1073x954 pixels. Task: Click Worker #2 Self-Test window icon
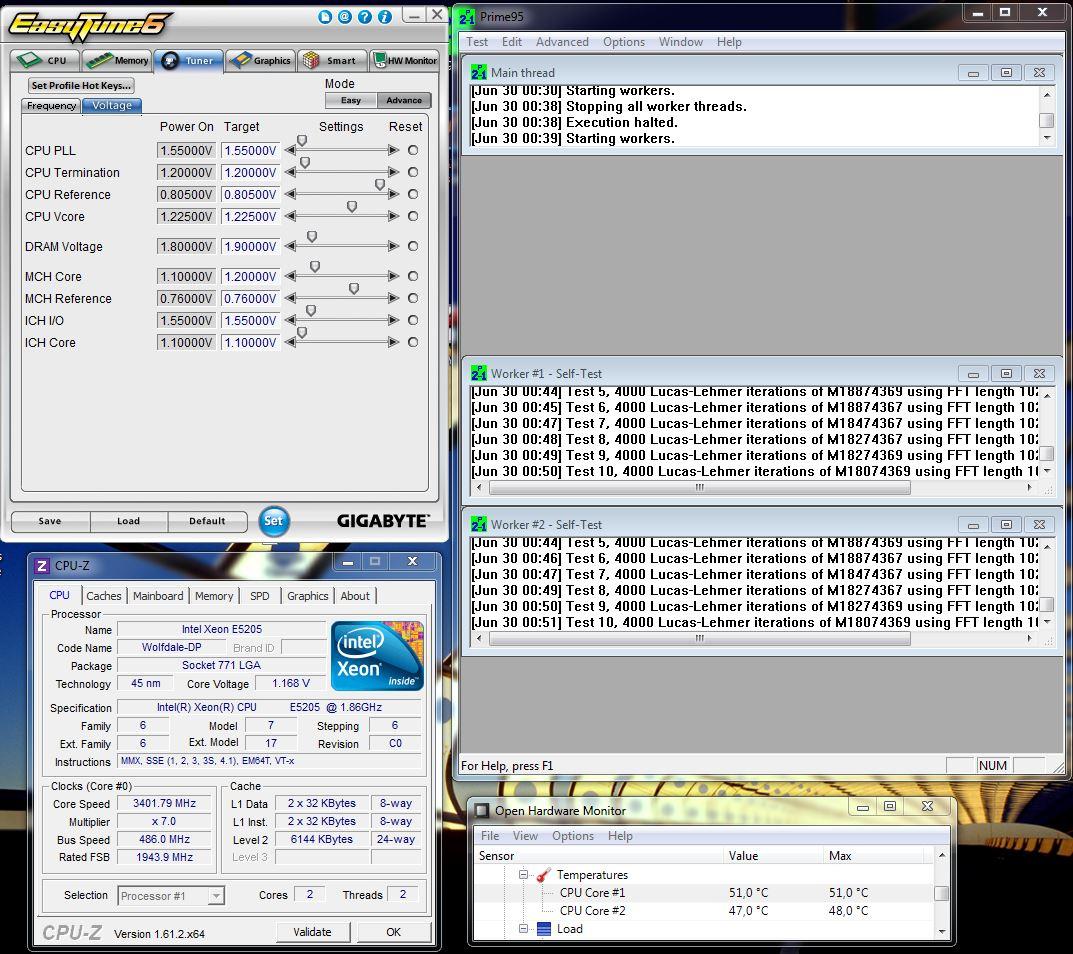point(478,525)
